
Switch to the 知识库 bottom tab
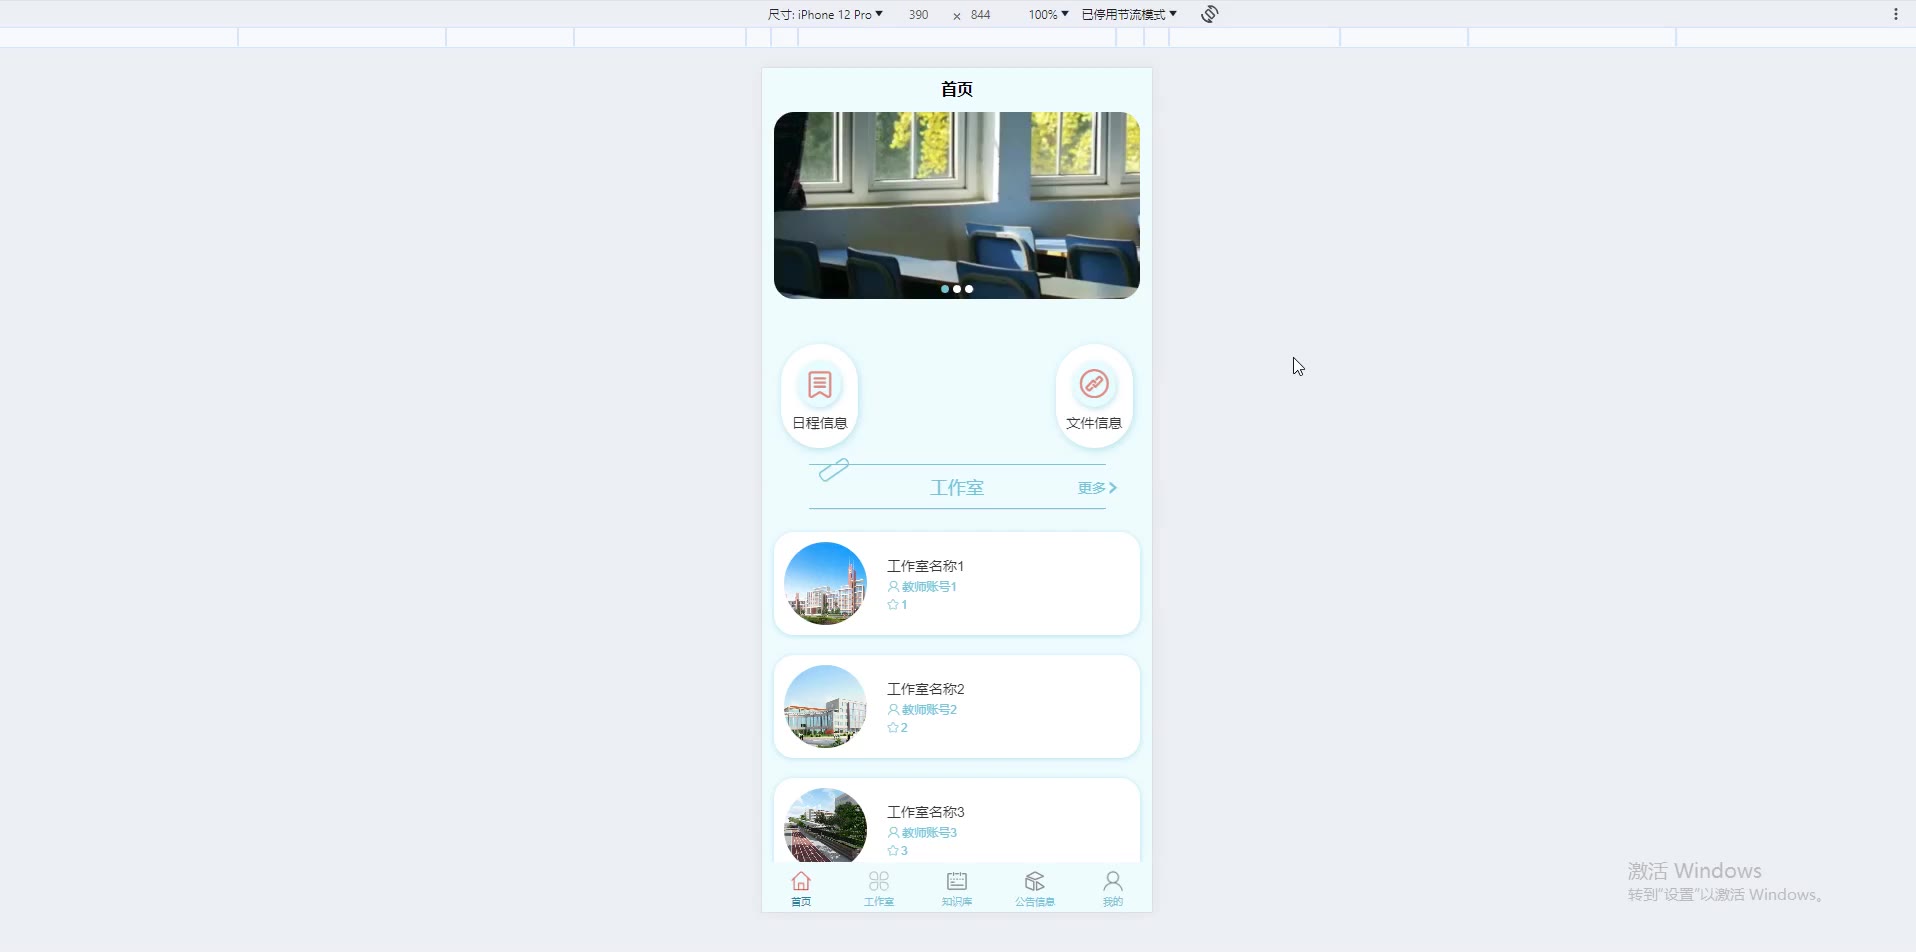pos(957,888)
